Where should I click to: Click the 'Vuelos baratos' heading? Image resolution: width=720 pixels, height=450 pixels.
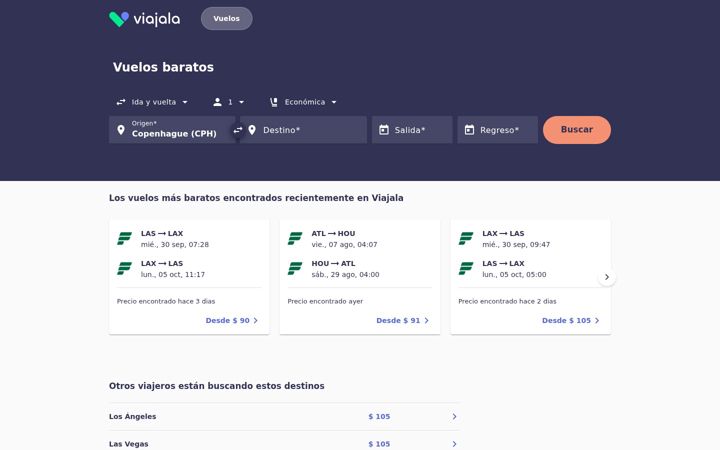163,67
